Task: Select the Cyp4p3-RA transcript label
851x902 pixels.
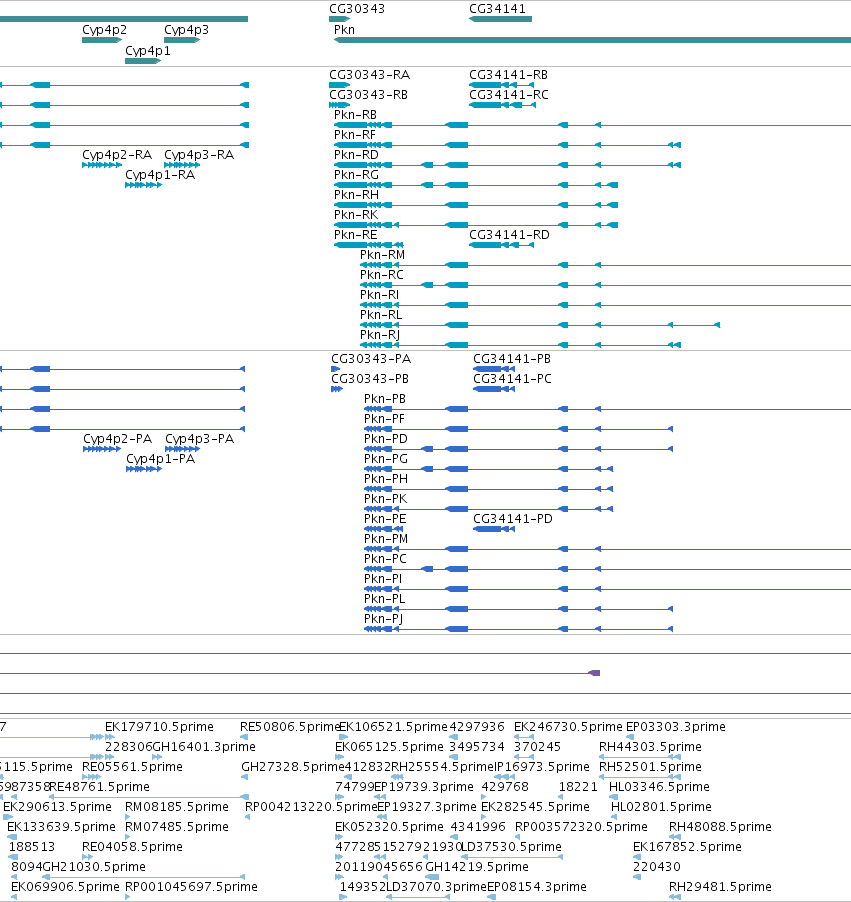Action: [199, 155]
